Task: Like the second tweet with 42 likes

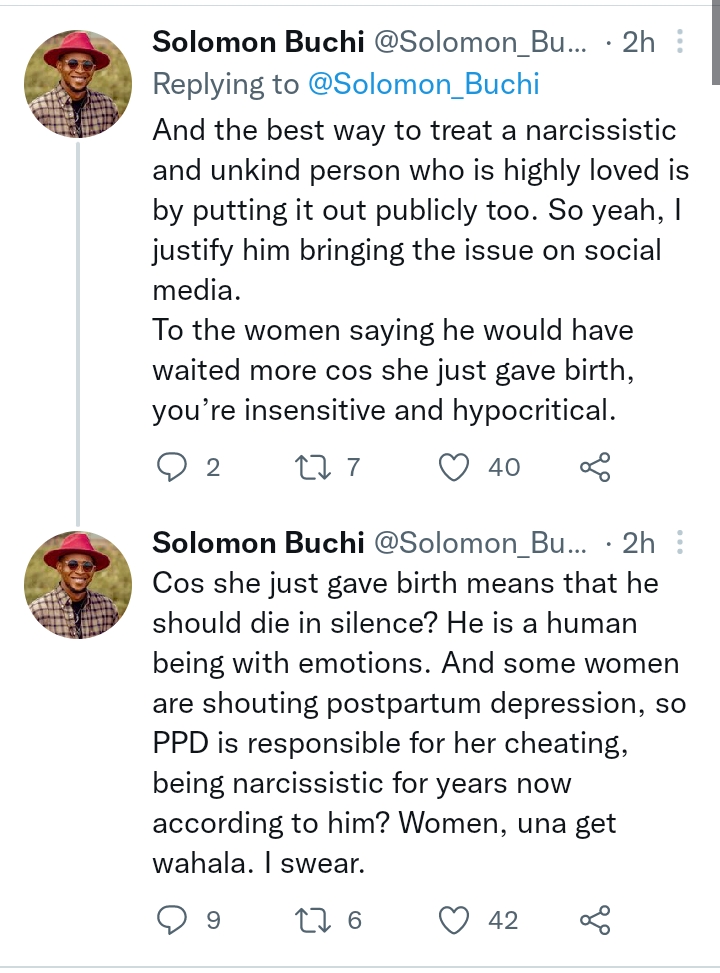Action: pyautogui.click(x=455, y=919)
